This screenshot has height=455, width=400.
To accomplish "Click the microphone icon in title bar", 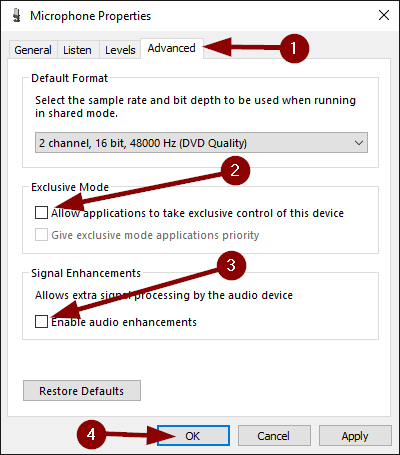I will pyautogui.click(x=17, y=16).
